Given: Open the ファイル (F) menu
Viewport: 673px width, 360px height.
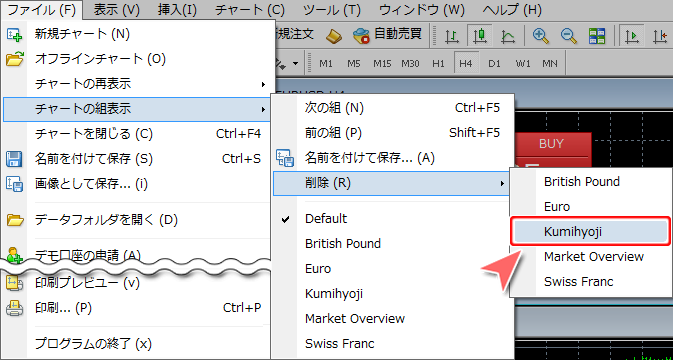Looking at the screenshot, I should click(x=42, y=9).
